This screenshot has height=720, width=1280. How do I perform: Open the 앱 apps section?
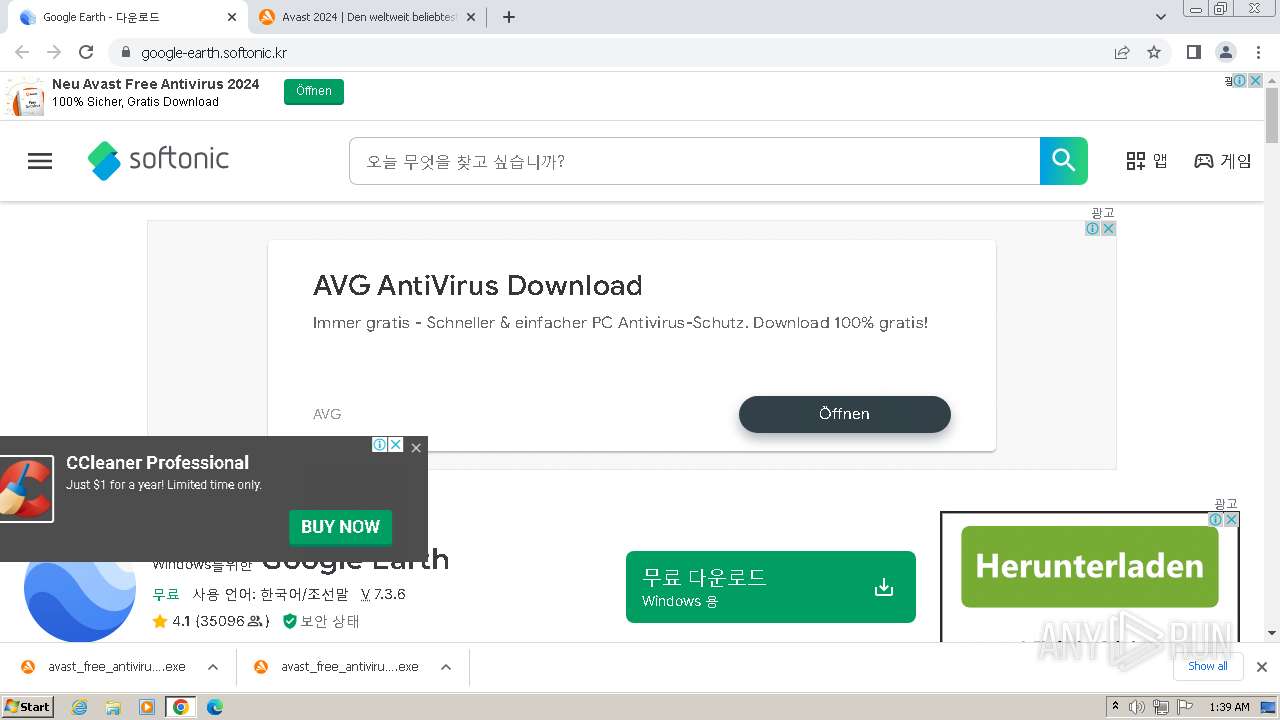(1147, 161)
